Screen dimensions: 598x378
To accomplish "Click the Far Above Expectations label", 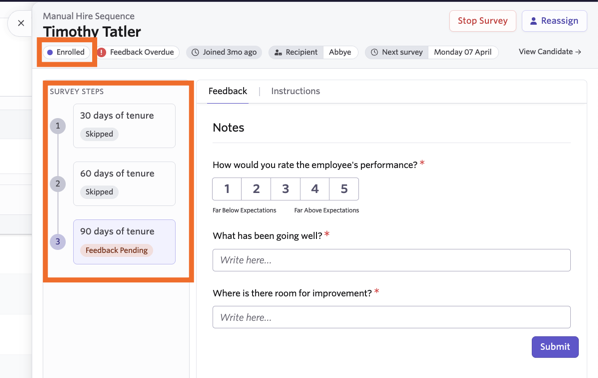I will [326, 210].
